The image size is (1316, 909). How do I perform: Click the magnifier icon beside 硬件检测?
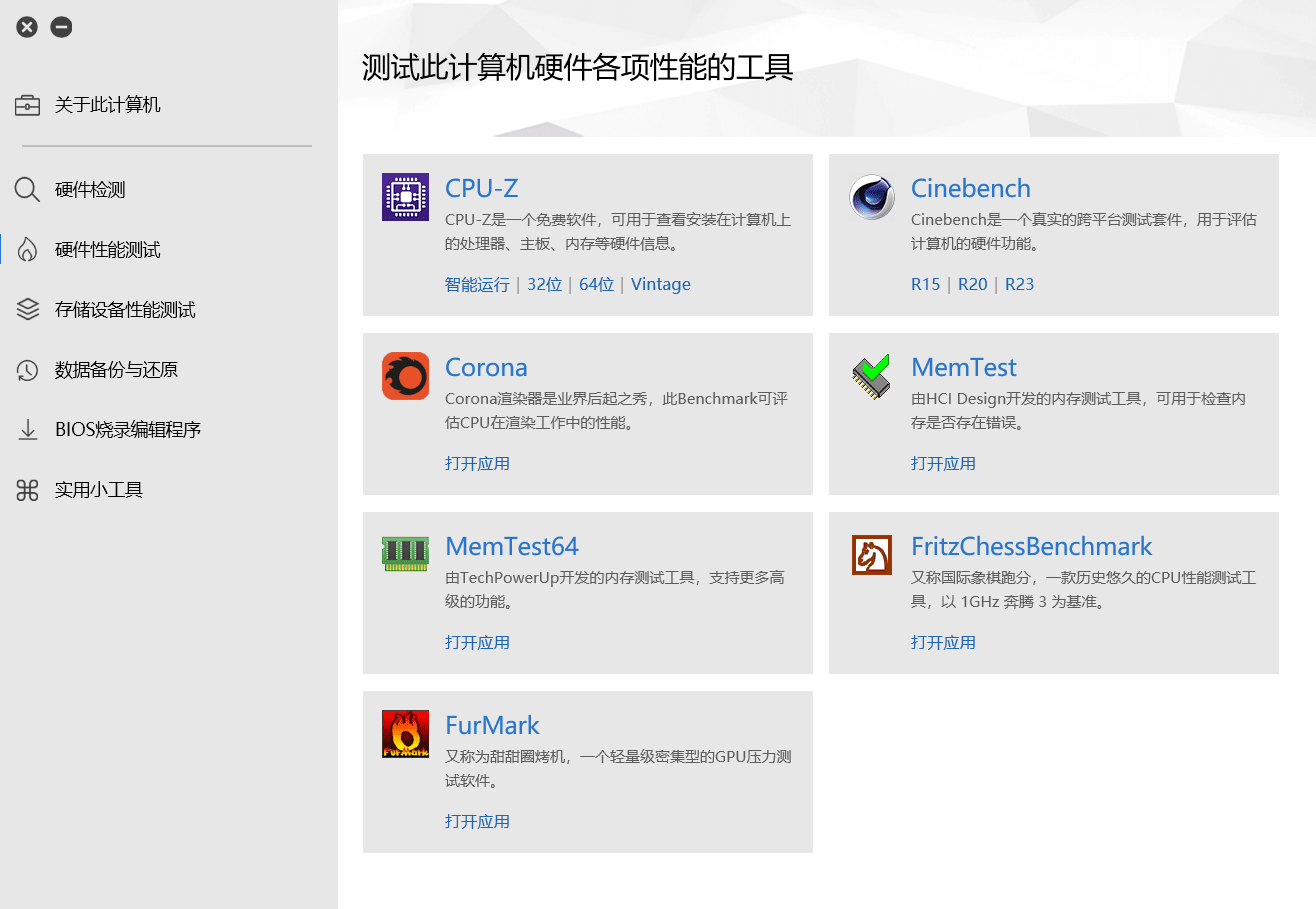[x=27, y=190]
